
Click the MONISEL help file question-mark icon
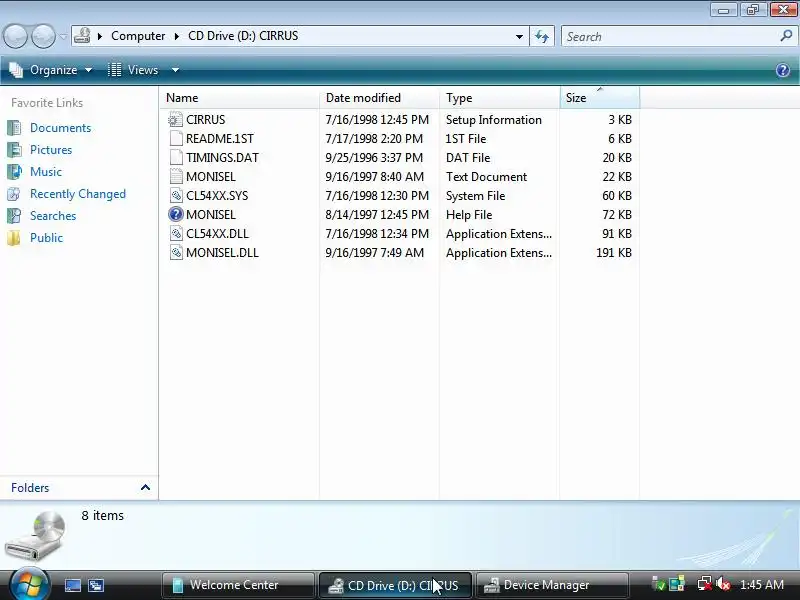[x=176, y=214]
